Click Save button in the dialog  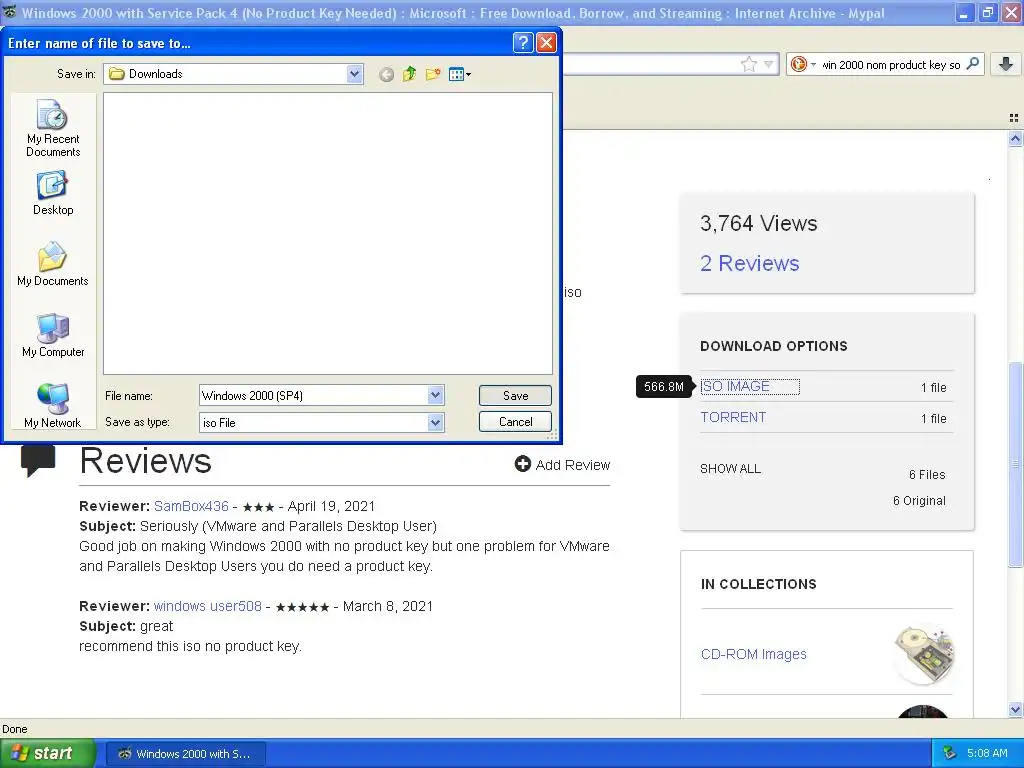515,395
